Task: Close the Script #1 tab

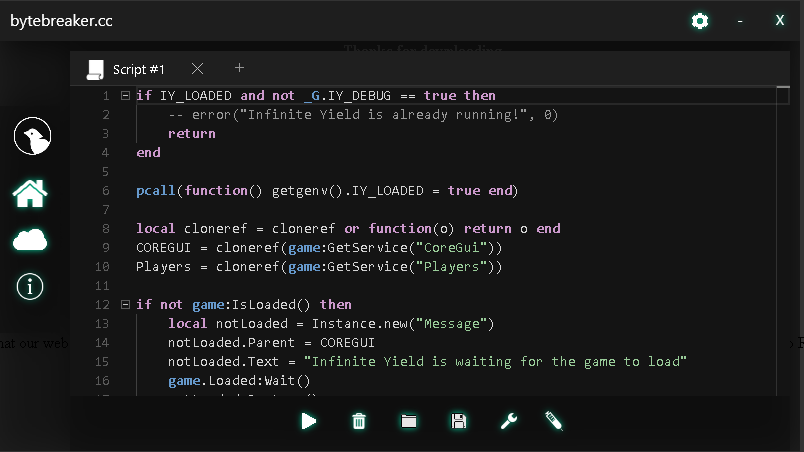Action: click(x=197, y=69)
